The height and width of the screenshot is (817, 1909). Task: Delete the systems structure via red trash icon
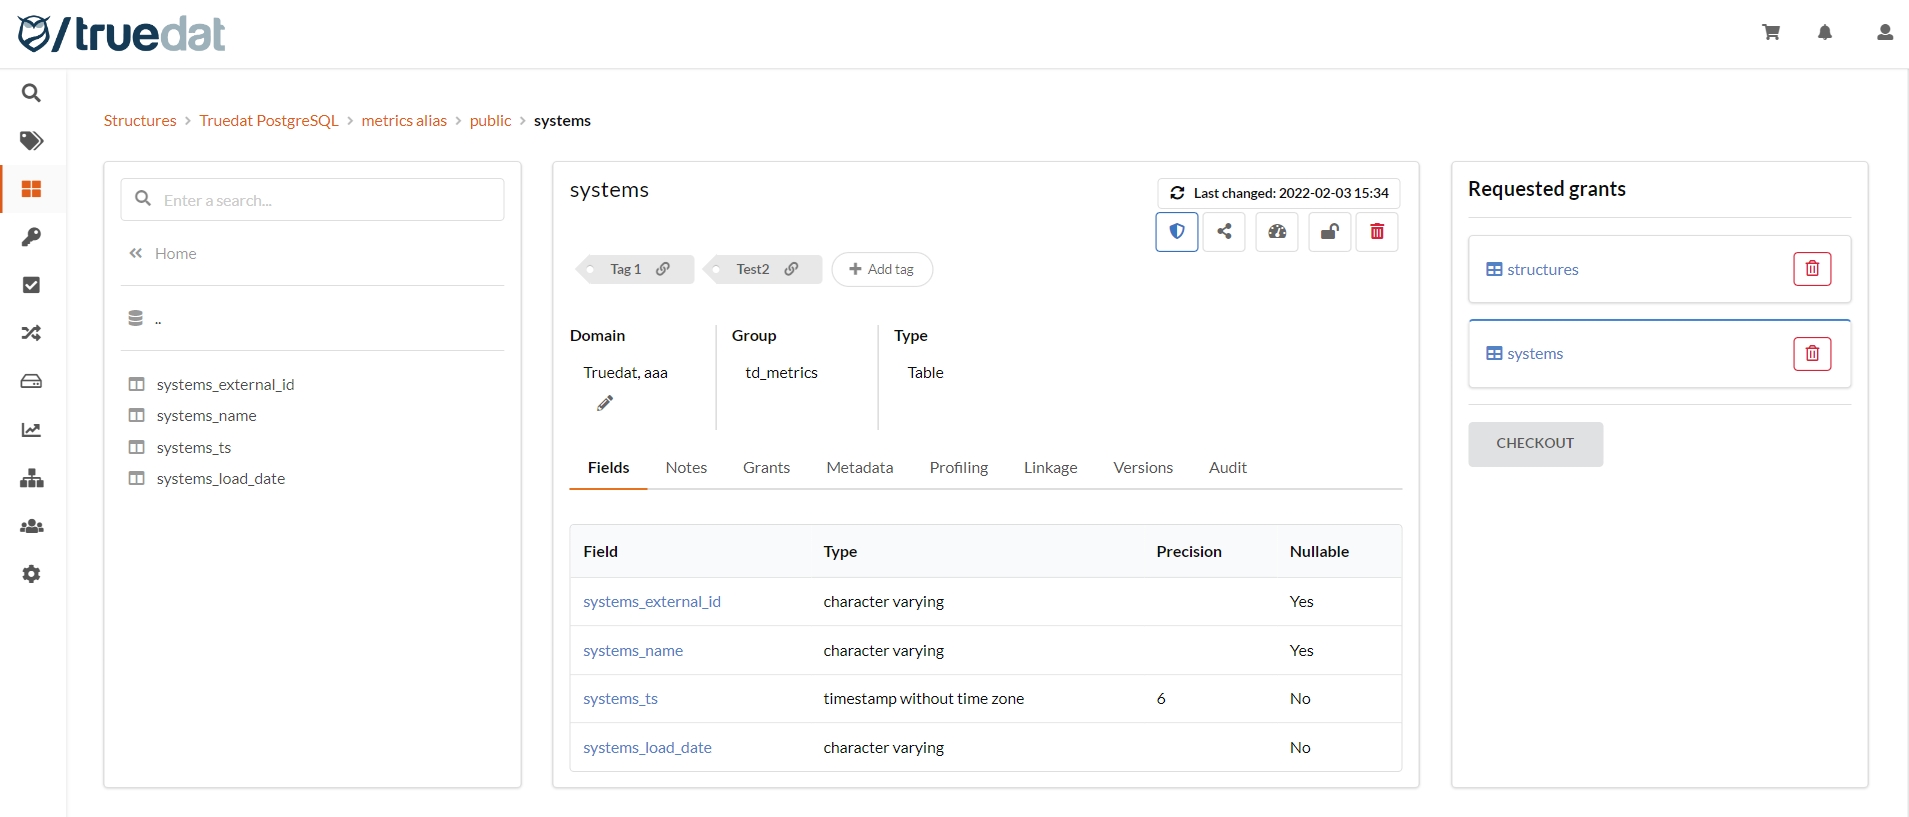coord(1377,232)
